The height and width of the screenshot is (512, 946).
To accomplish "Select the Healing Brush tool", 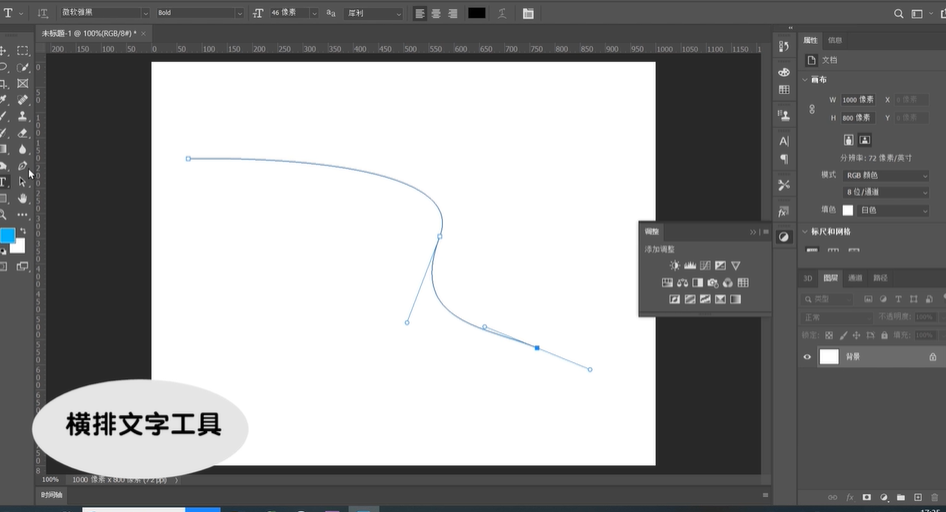I will 23,100.
